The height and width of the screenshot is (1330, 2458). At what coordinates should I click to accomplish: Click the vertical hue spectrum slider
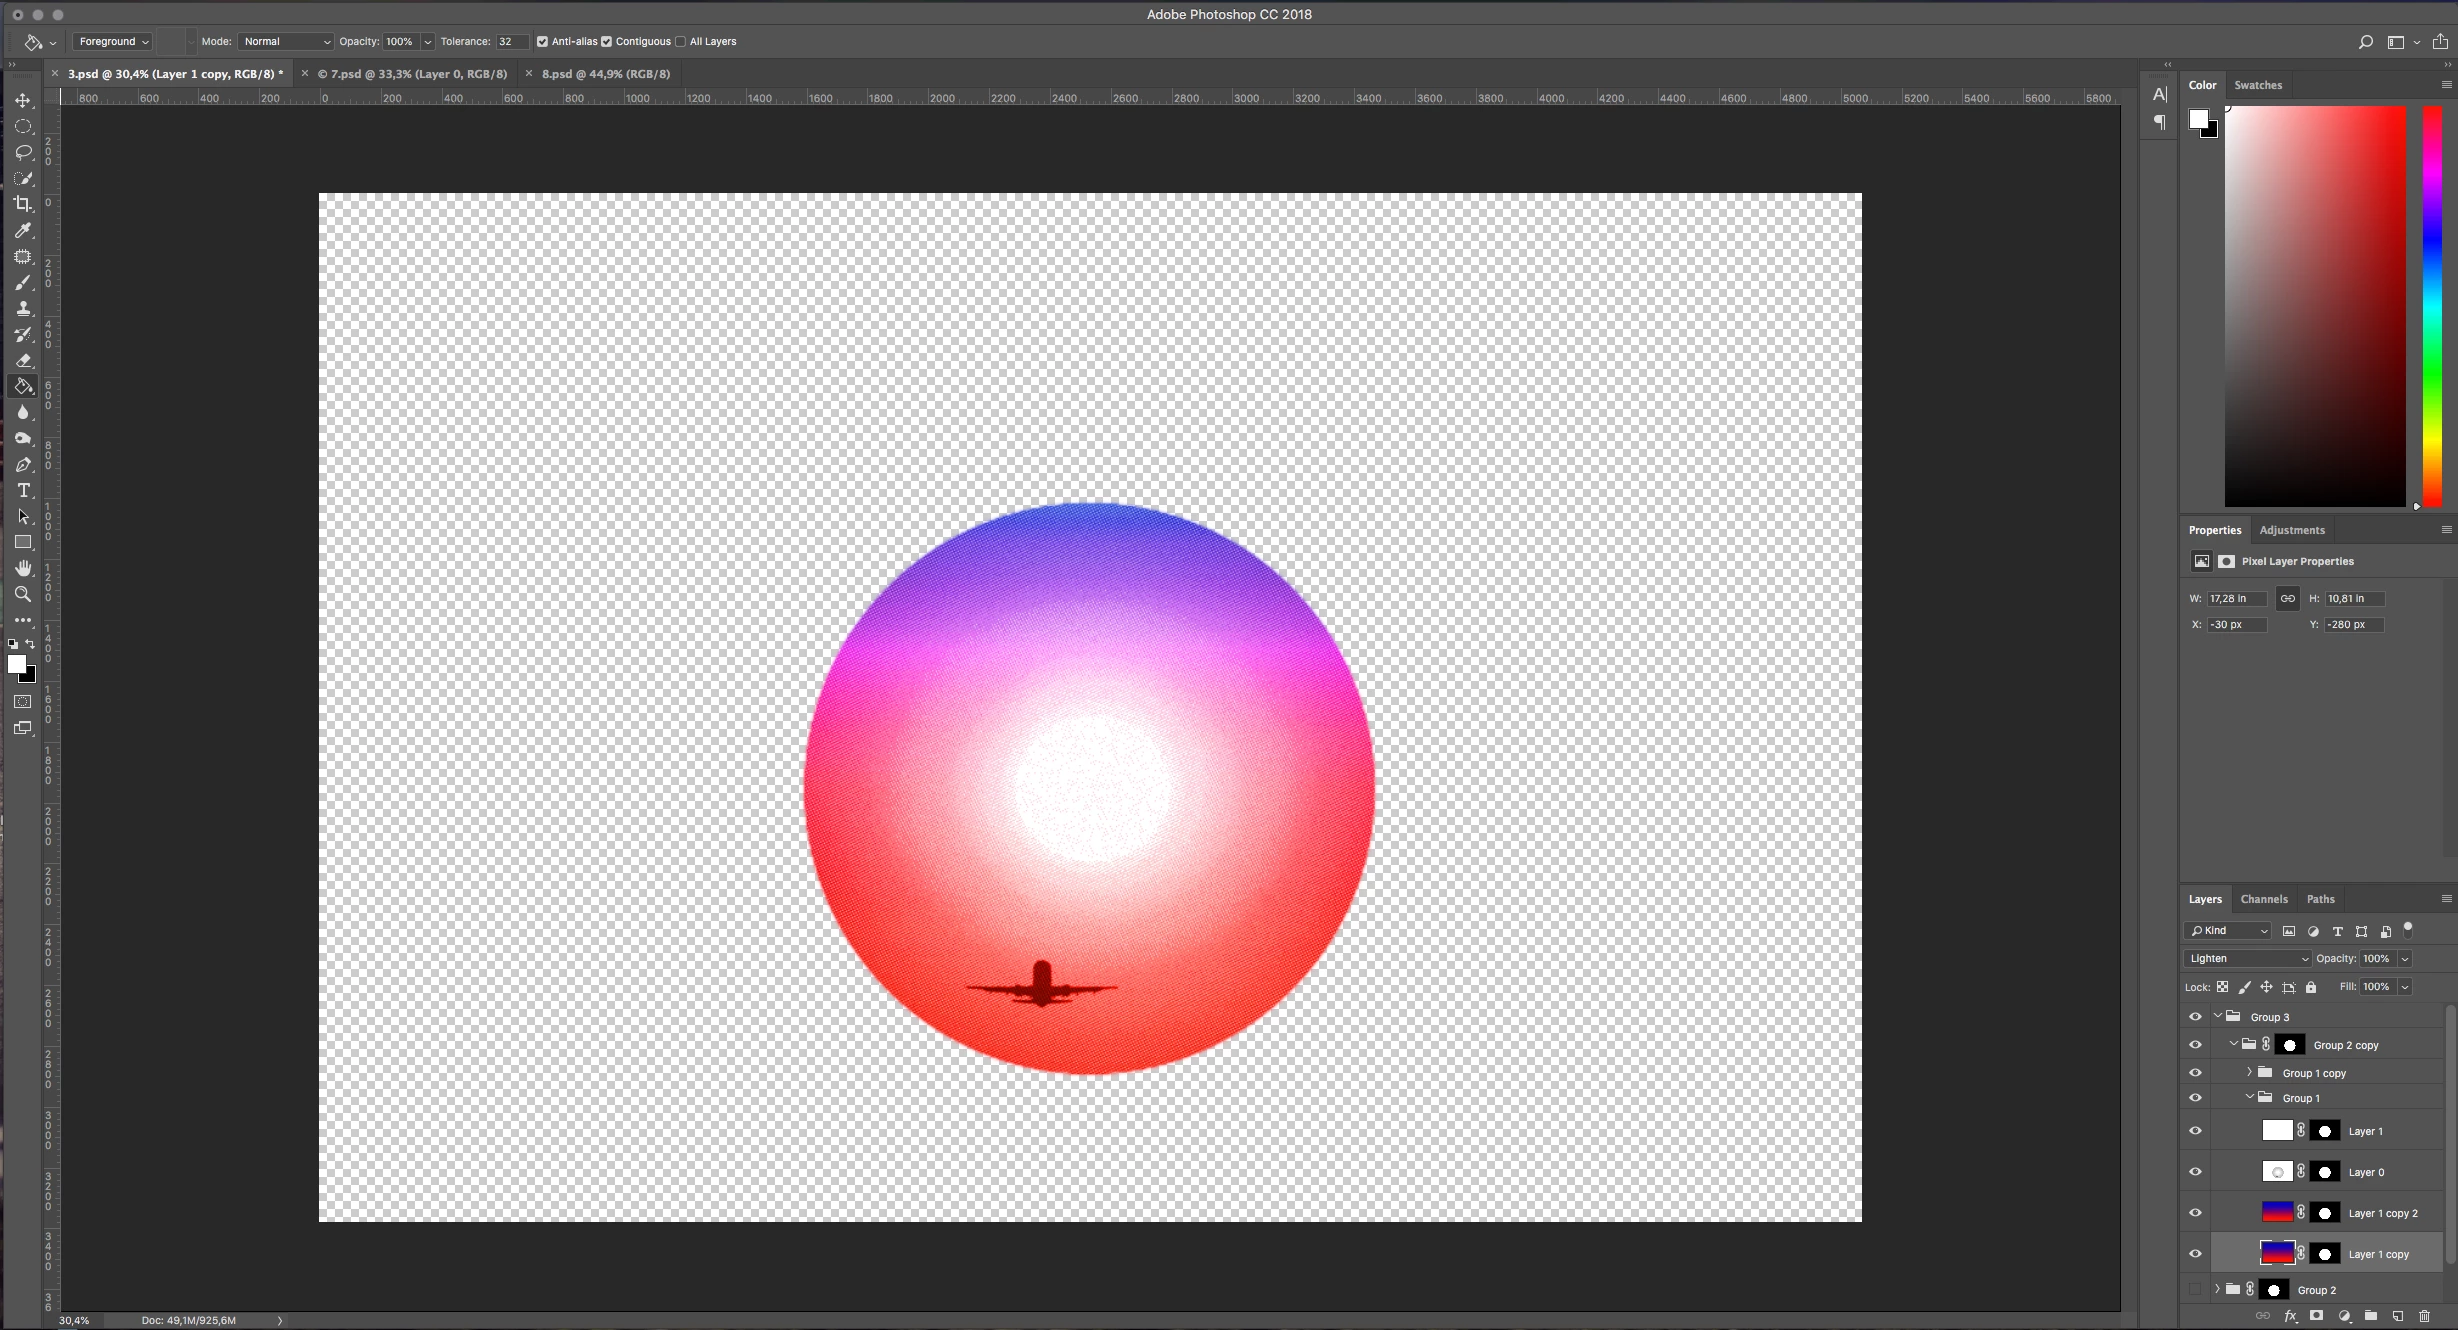pyautogui.click(x=2432, y=305)
